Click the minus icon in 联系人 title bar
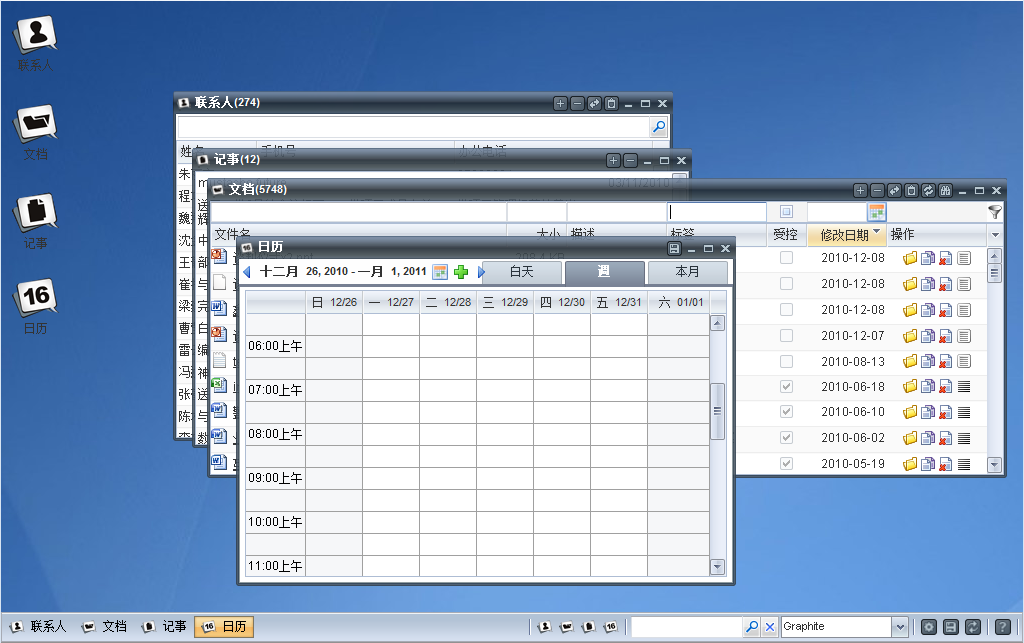Screen dimensions: 1024x643 [x=577, y=103]
